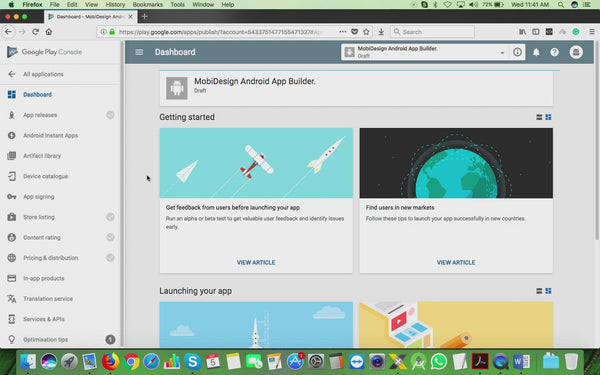Switch Launching your app to list view
The width and height of the screenshot is (600, 375).
[539, 291]
